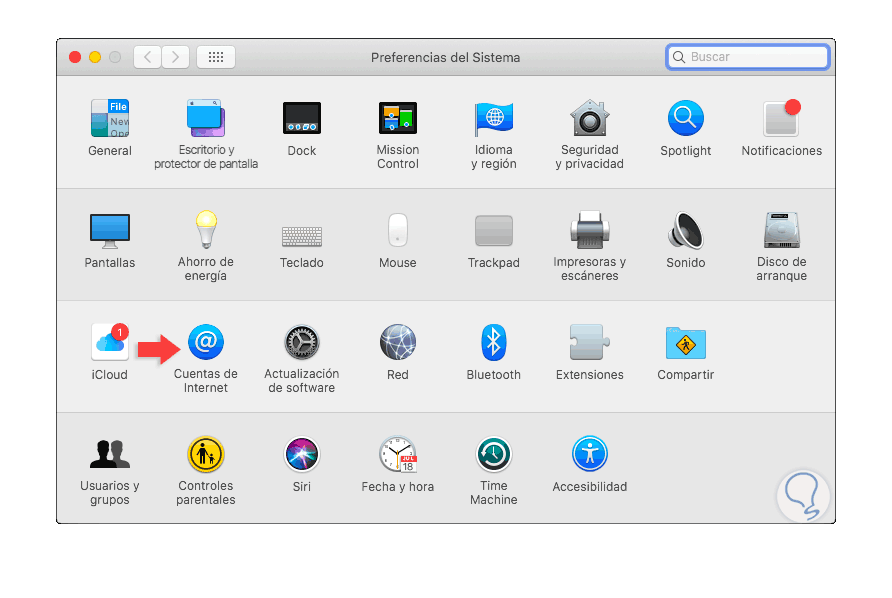The width and height of the screenshot is (892, 598).
Task: Click the show all grid button
Action: 216,57
